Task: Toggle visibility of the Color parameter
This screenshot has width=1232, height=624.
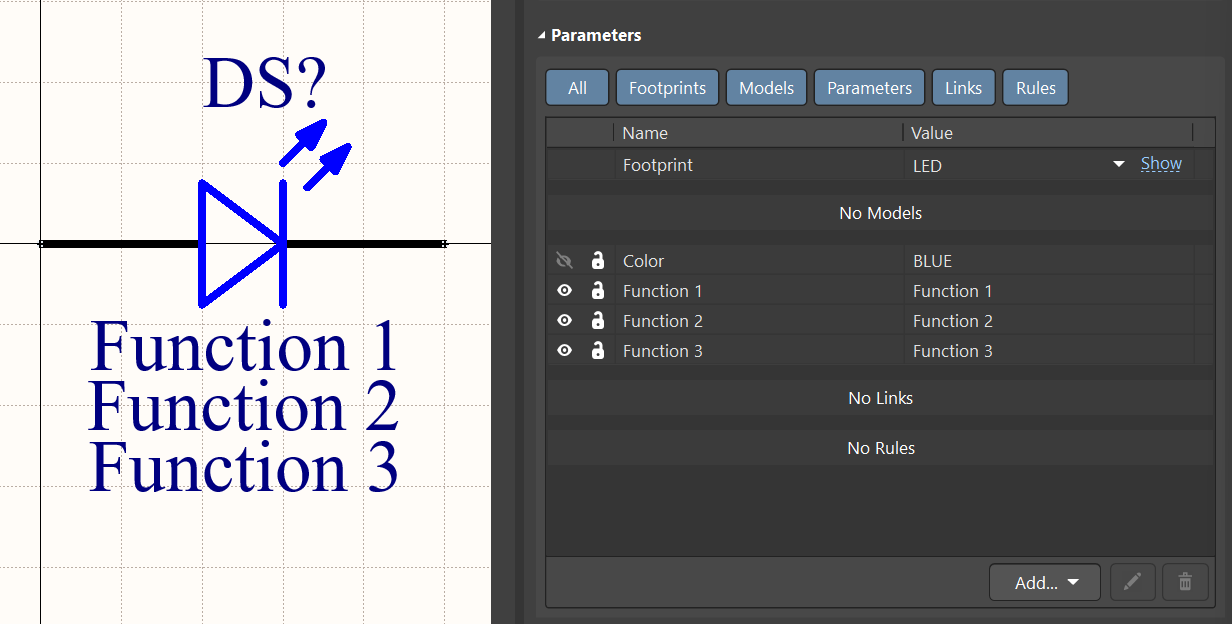Action: coord(564,260)
